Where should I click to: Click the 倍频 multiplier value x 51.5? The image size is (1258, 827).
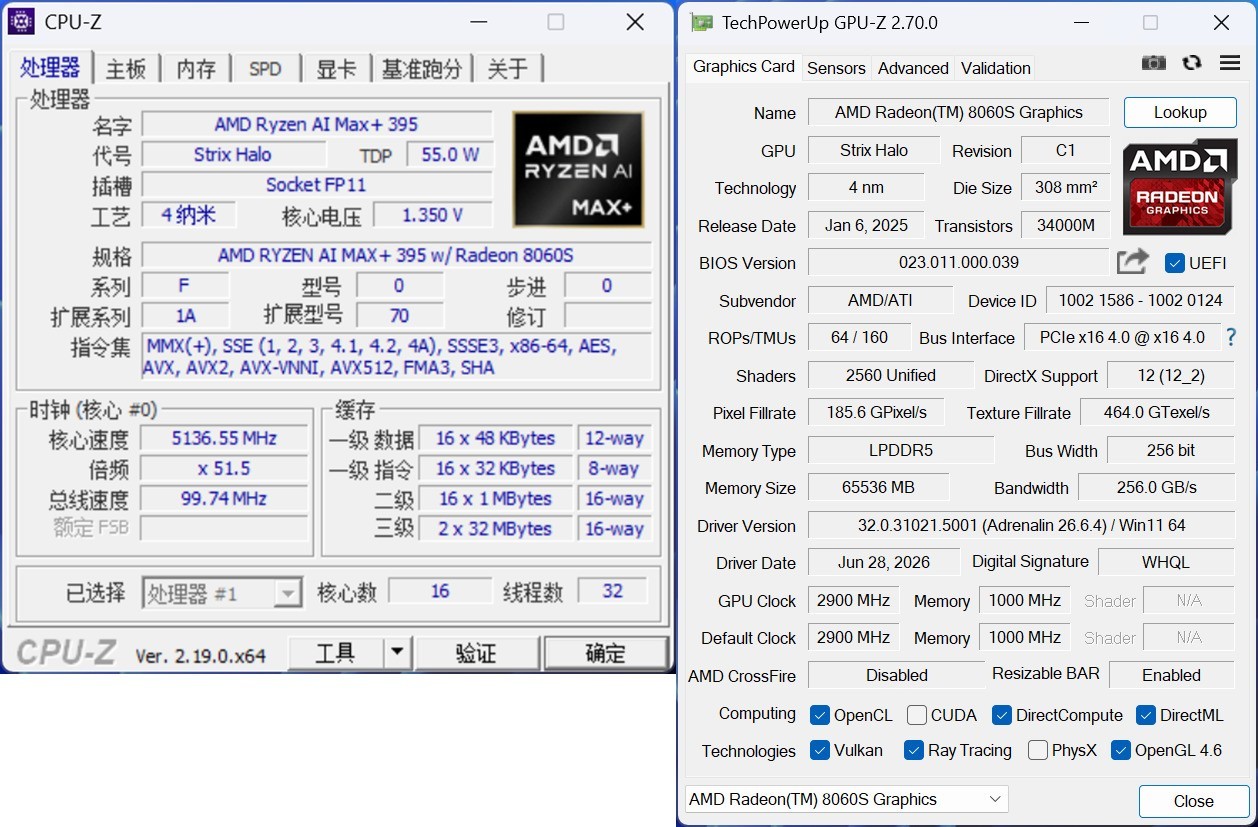pos(224,468)
